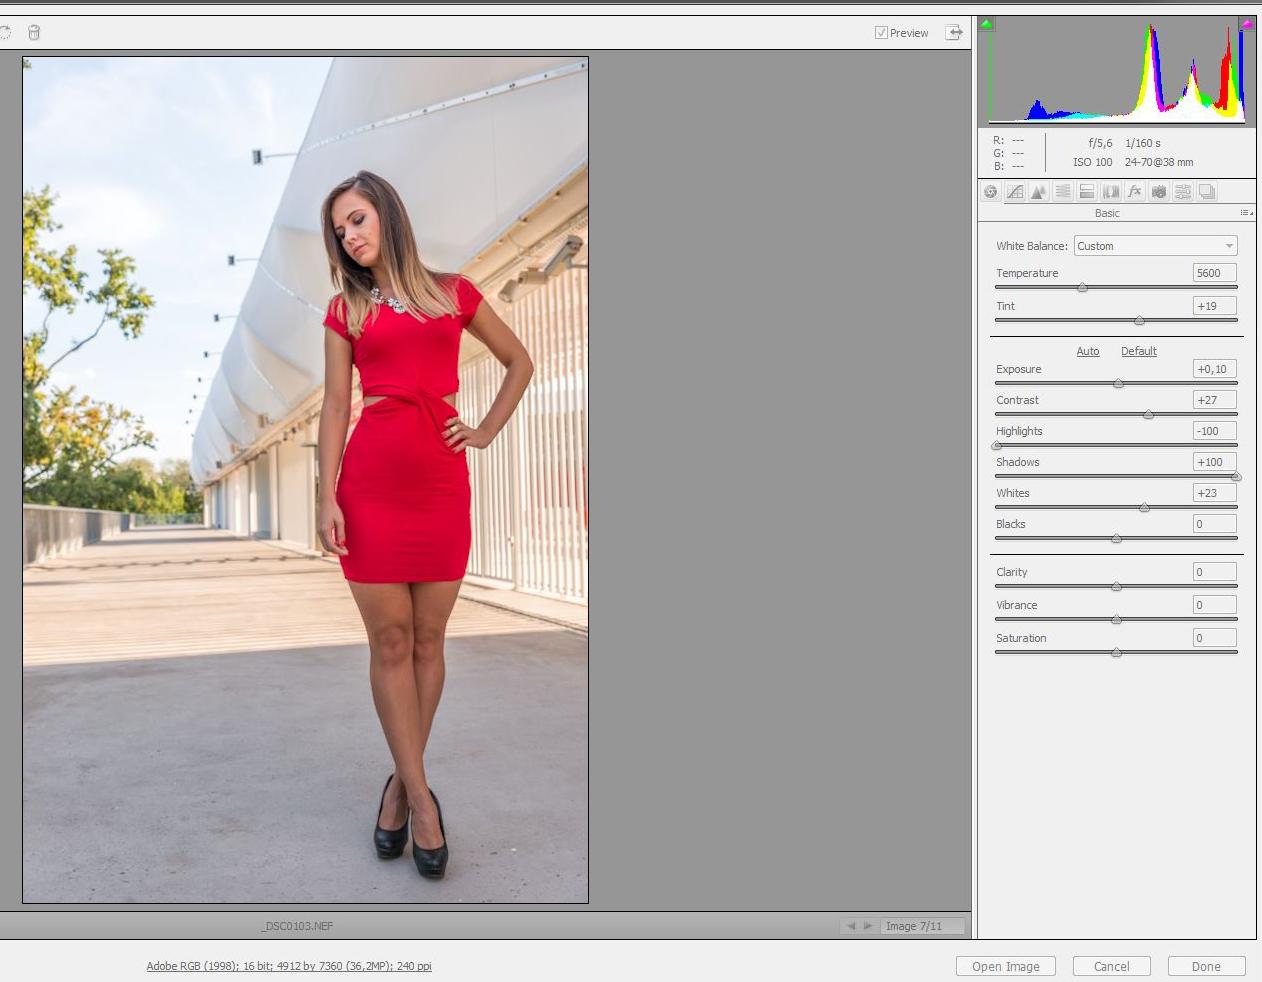Click the Done button
Screen dimensions: 1262x982
pos(1206,966)
